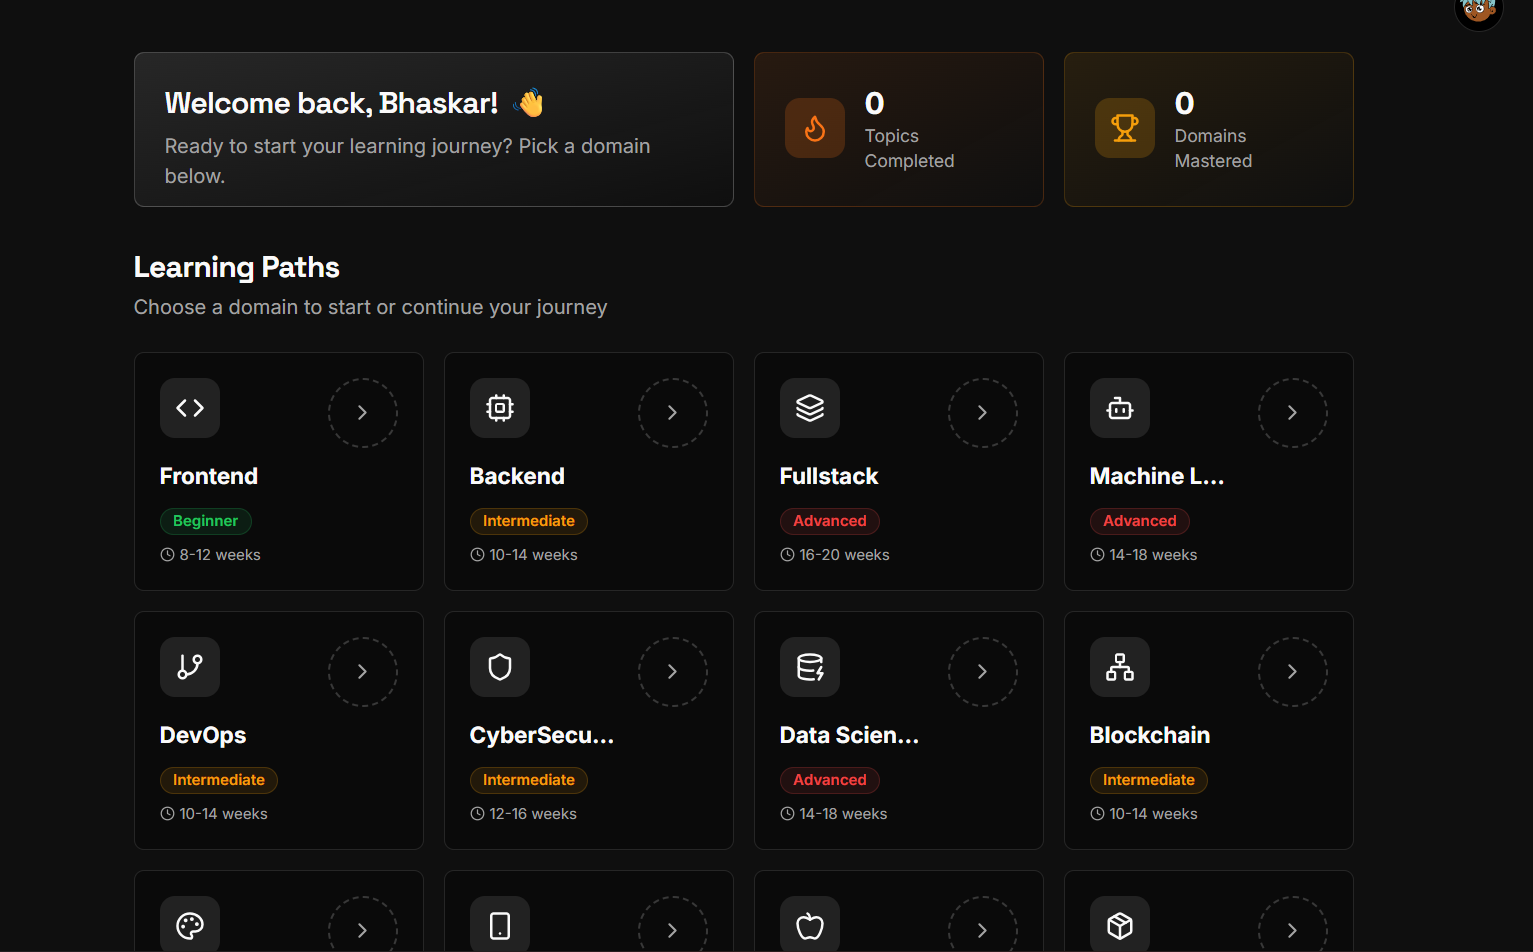Click the Backend chip icon

500,408
